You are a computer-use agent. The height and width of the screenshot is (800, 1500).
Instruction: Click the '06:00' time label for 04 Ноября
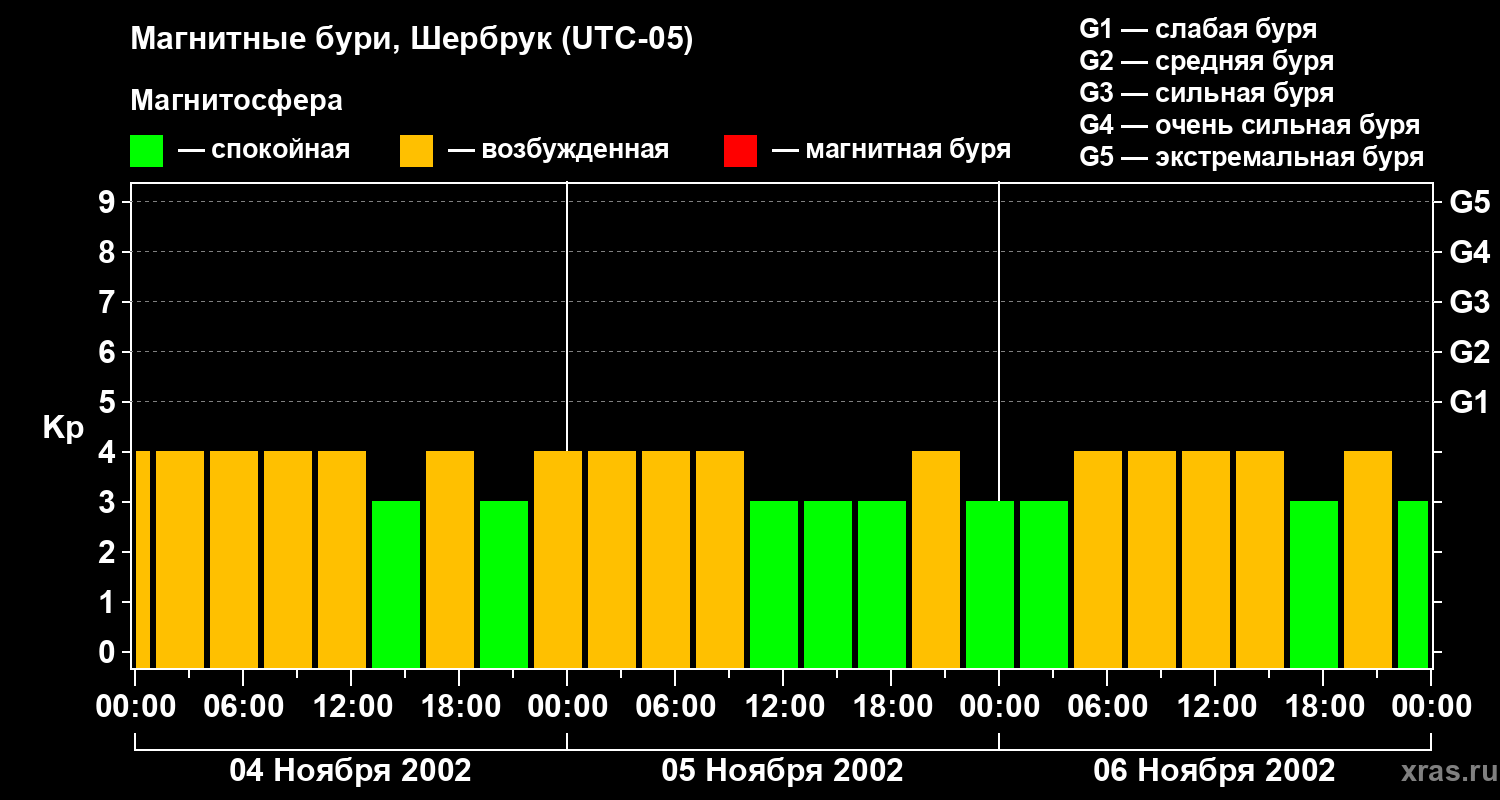tap(243, 707)
